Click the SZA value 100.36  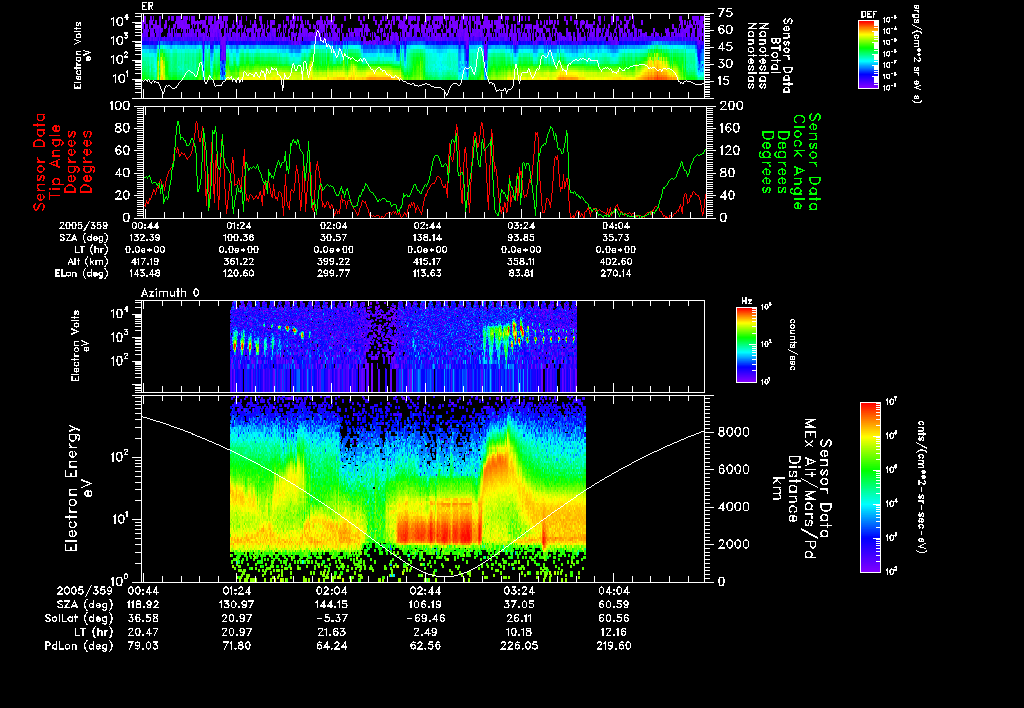[x=238, y=238]
